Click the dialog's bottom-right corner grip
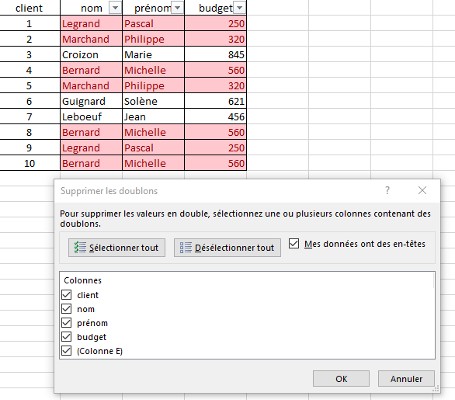The height and width of the screenshot is (400, 455). point(436,389)
